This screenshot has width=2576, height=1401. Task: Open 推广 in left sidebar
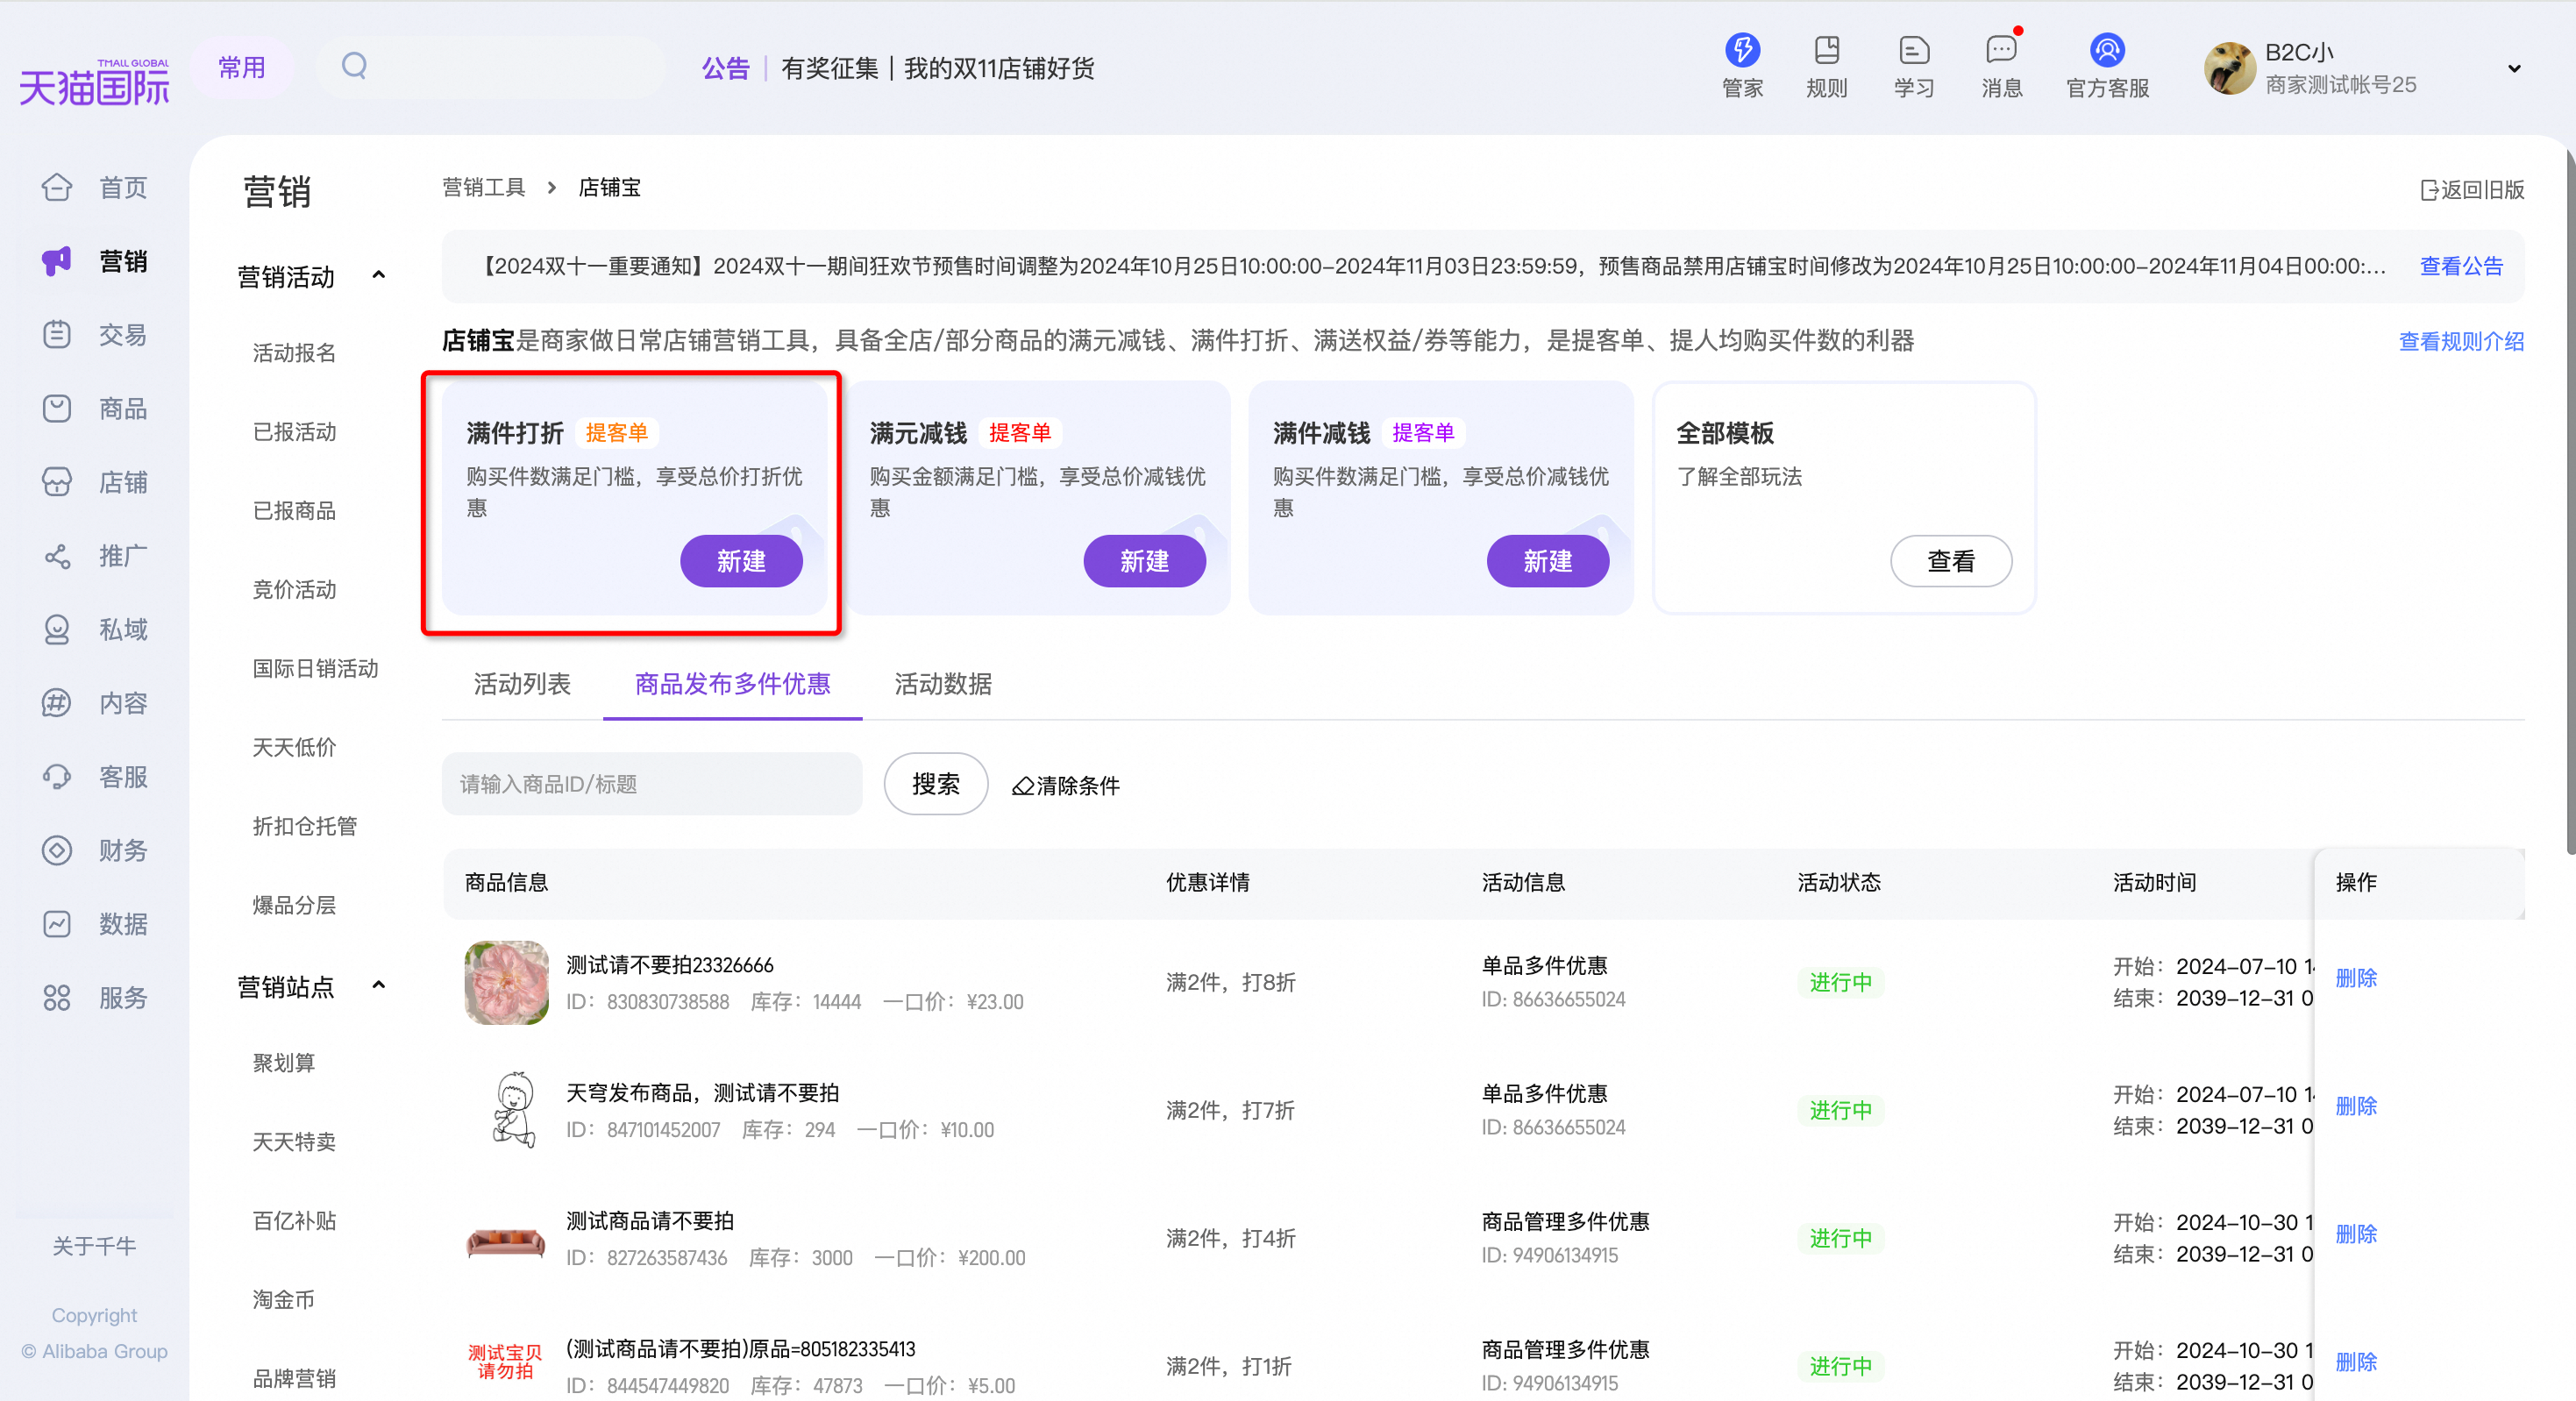(95, 556)
